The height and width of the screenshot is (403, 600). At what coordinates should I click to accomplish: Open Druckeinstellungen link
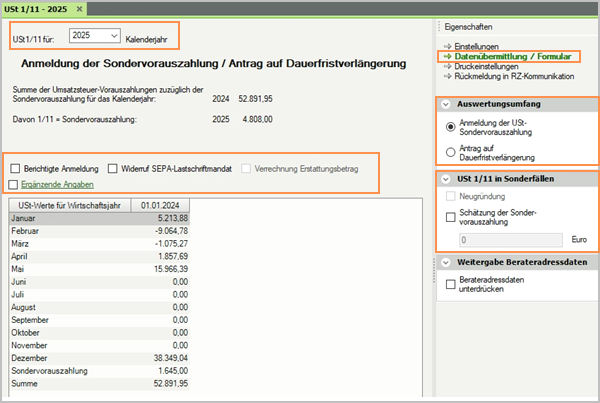(x=486, y=66)
